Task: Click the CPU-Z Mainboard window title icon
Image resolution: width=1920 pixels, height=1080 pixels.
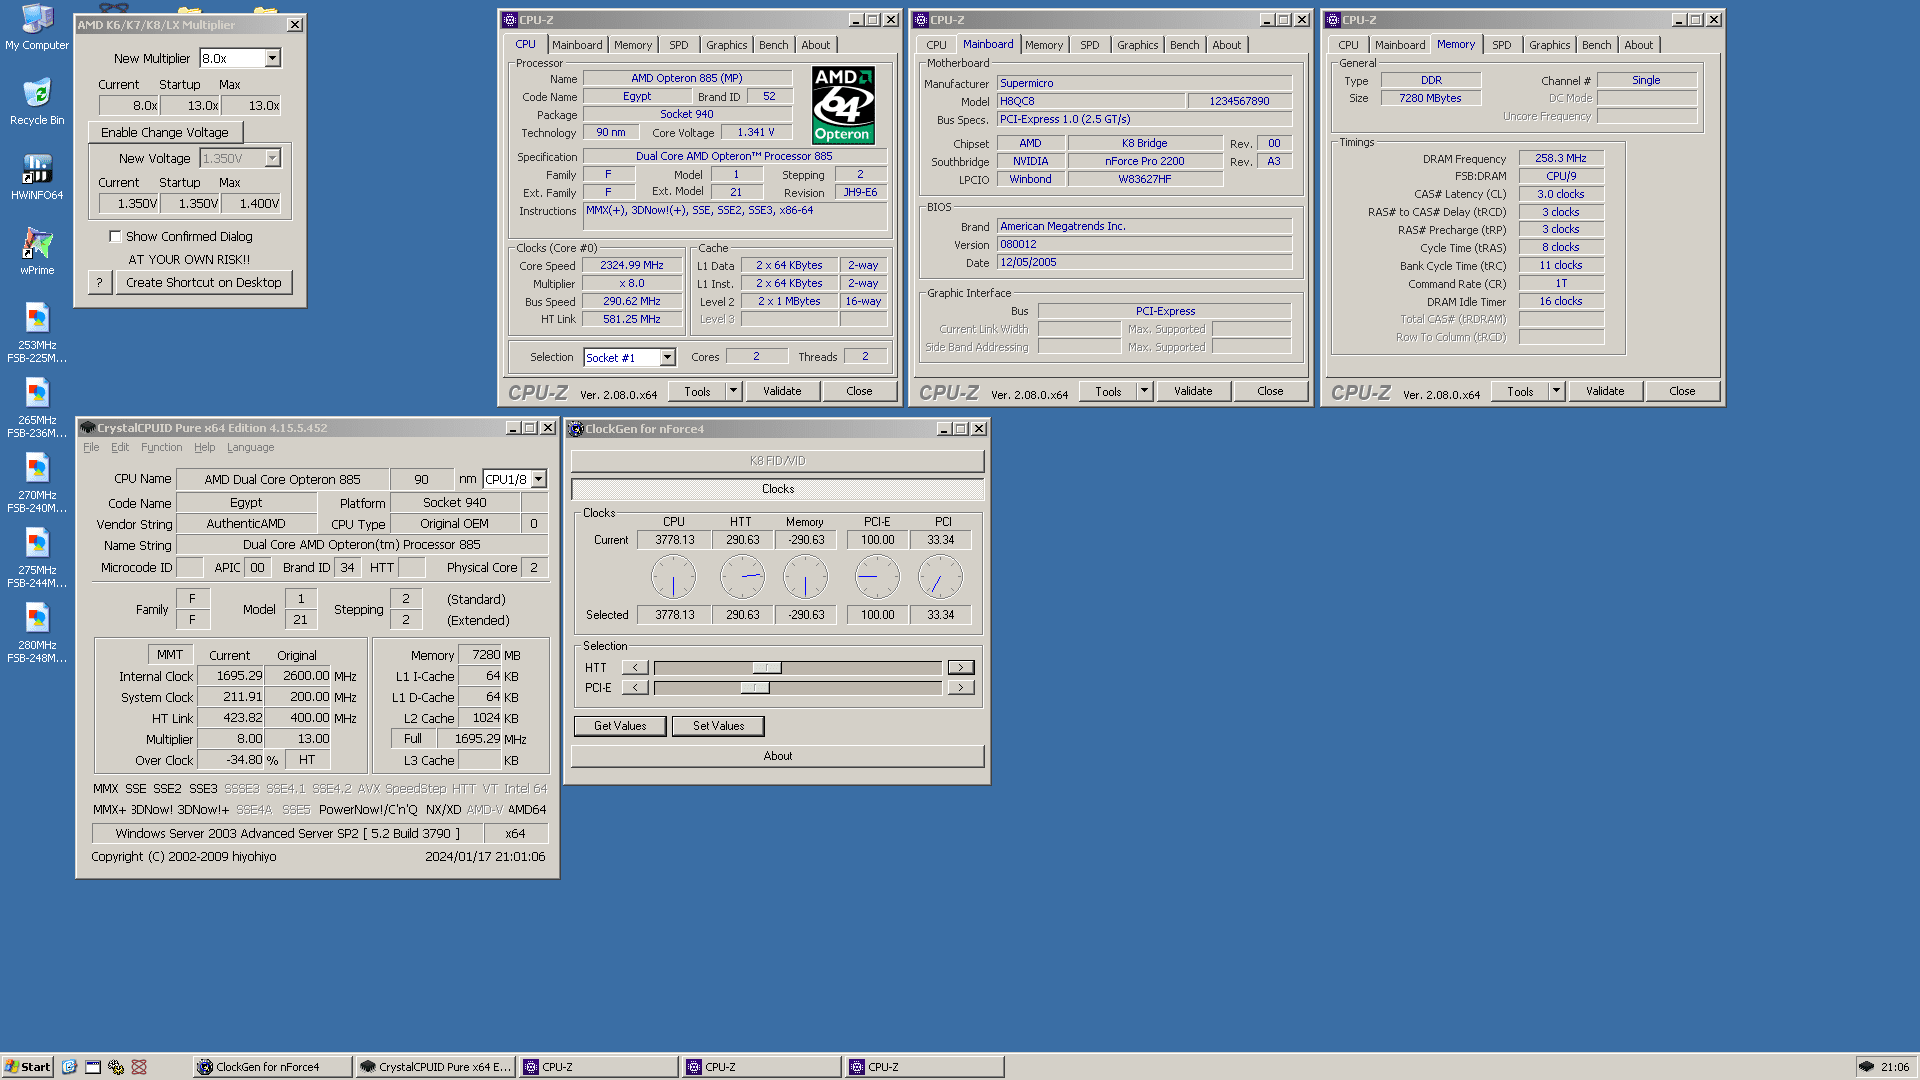Action: click(921, 20)
